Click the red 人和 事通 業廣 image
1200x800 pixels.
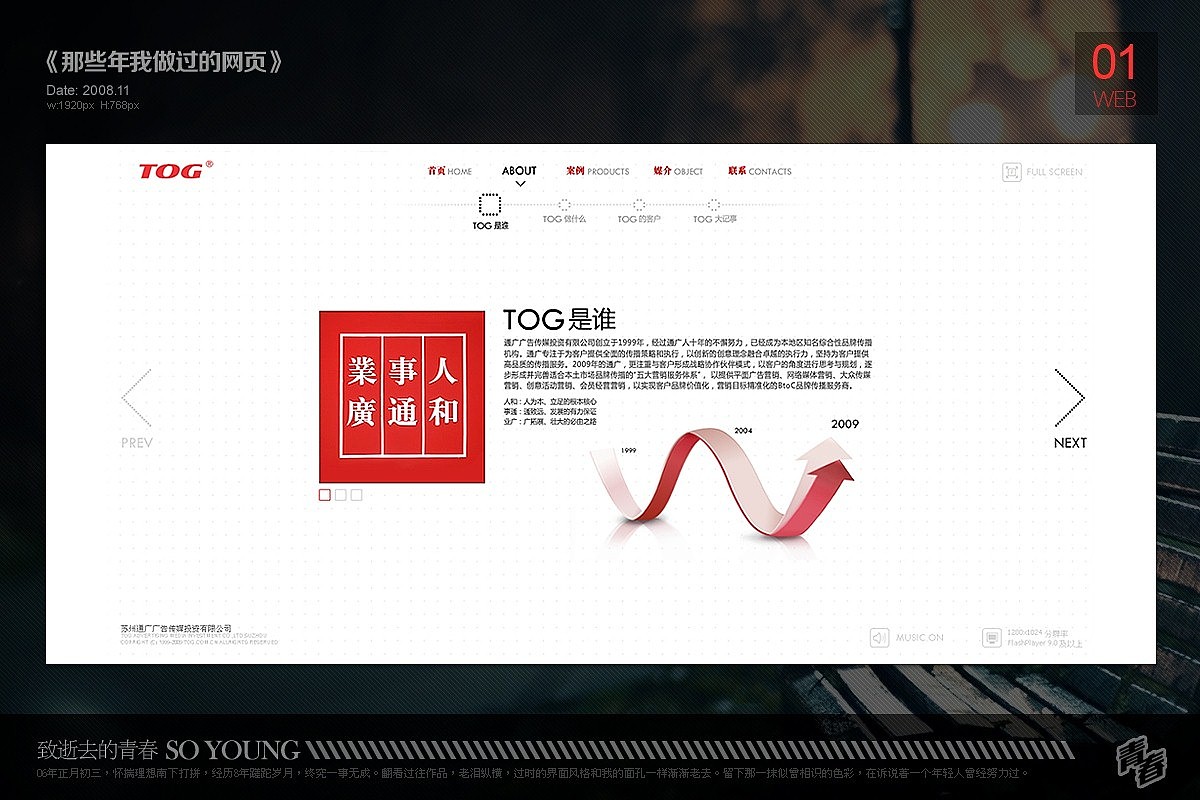[402, 397]
